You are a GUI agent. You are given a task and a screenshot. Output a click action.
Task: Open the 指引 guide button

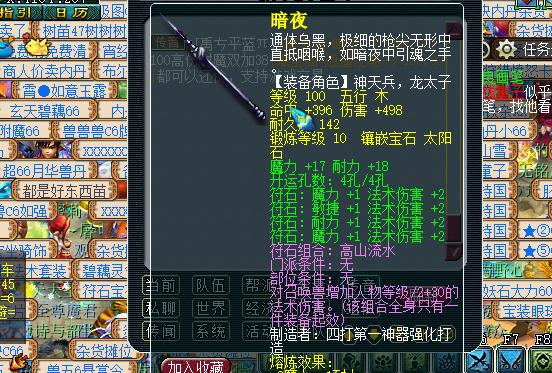pyautogui.click(x=20, y=13)
